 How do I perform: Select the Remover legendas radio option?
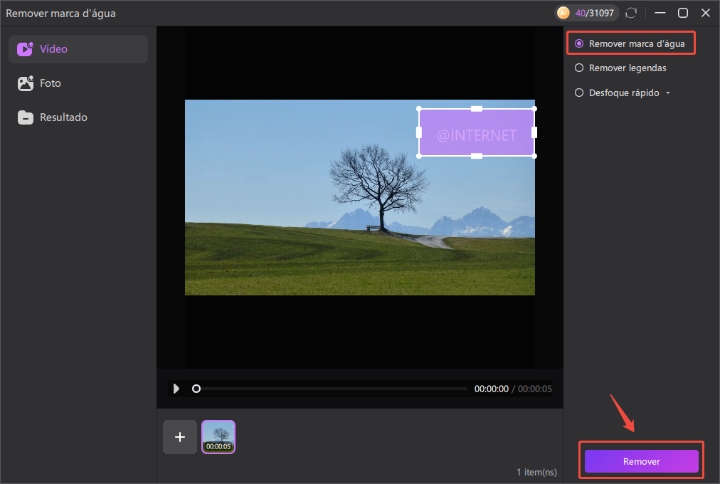click(x=579, y=68)
